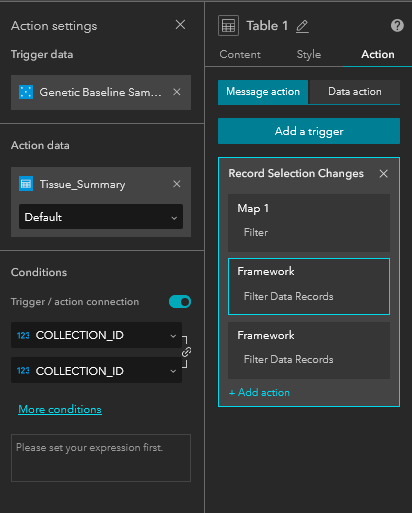The height and width of the screenshot is (513, 412).
Task: Click the Add a trigger button
Action: pyautogui.click(x=309, y=131)
